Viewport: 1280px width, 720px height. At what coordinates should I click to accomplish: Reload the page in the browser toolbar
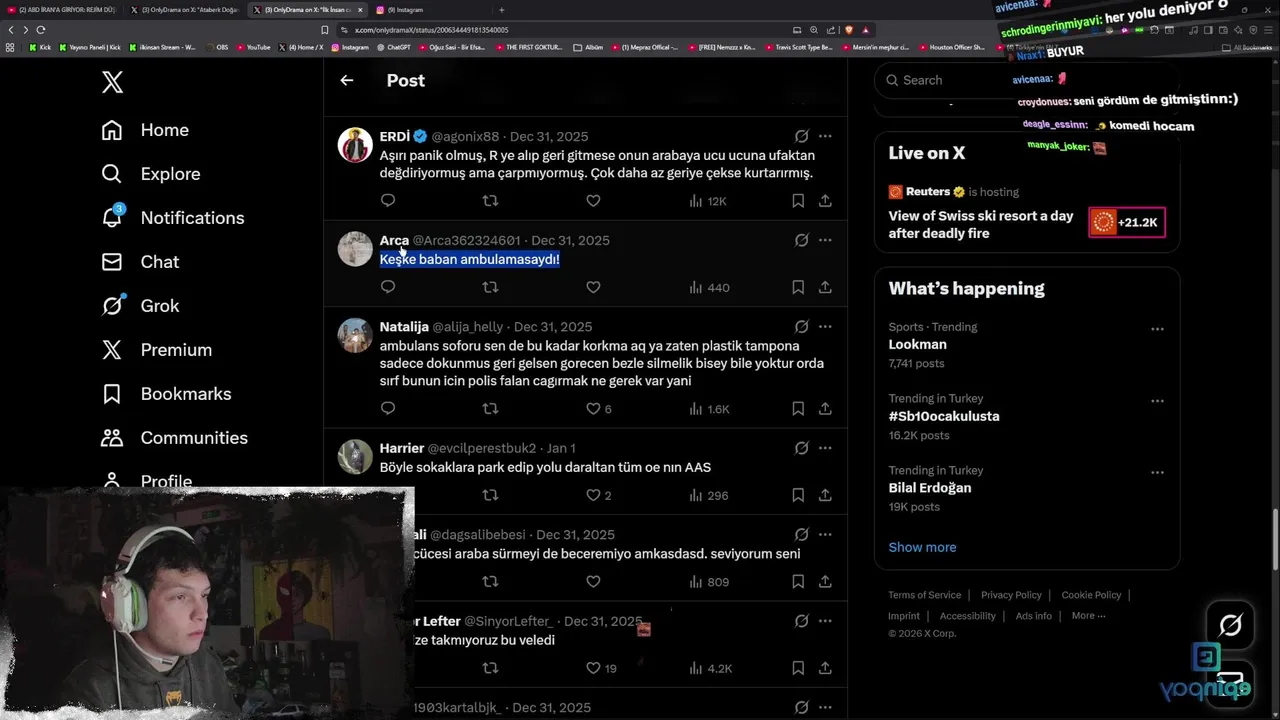40,30
